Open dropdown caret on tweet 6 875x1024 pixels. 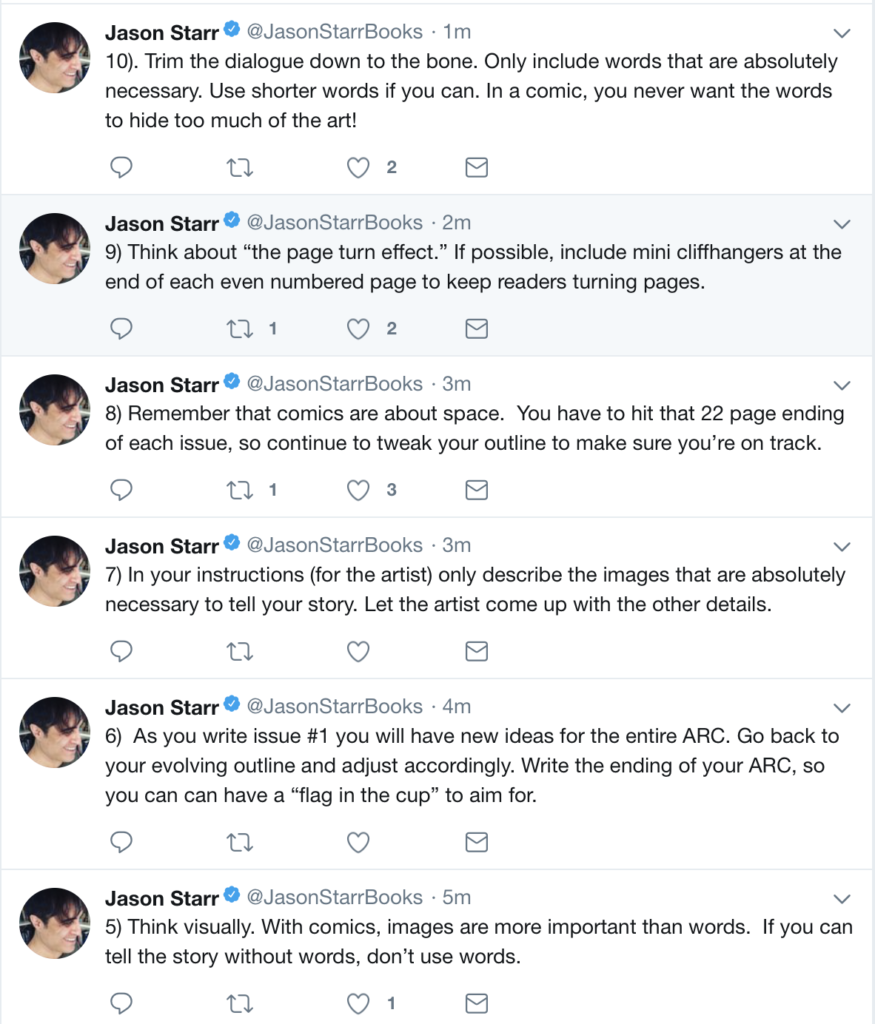[x=842, y=708]
